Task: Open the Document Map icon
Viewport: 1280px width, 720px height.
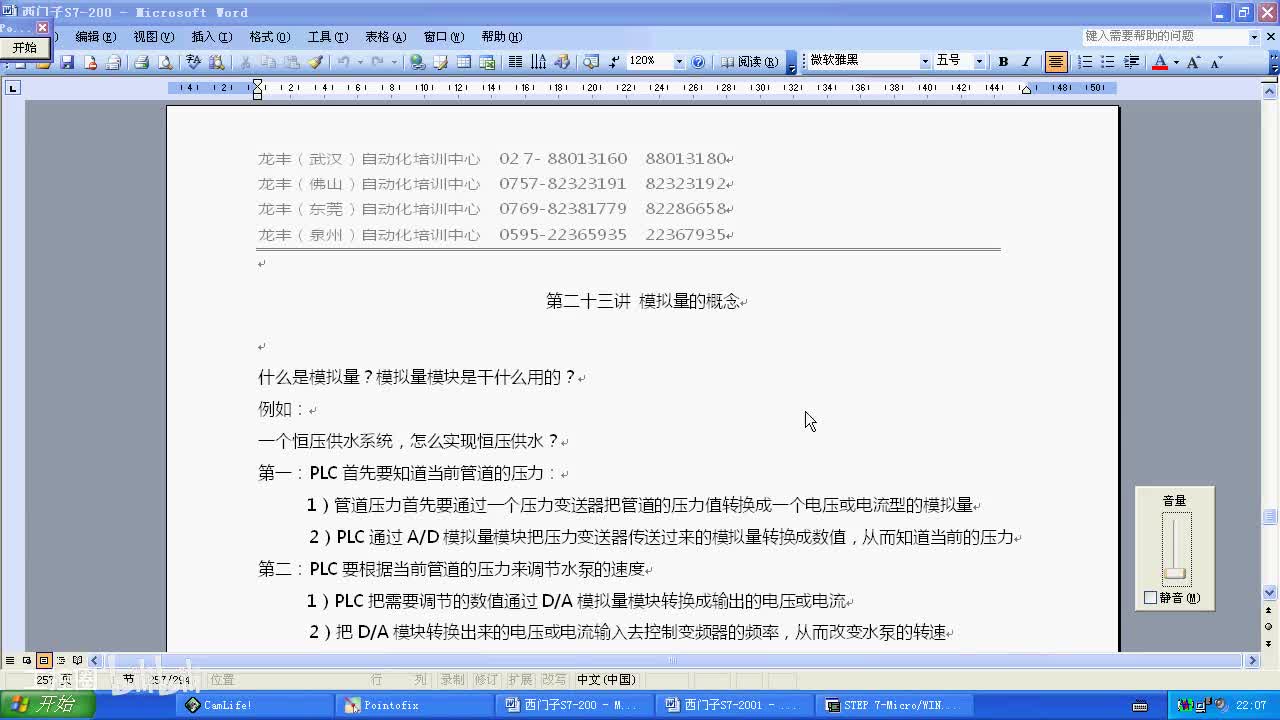Action: (591, 62)
